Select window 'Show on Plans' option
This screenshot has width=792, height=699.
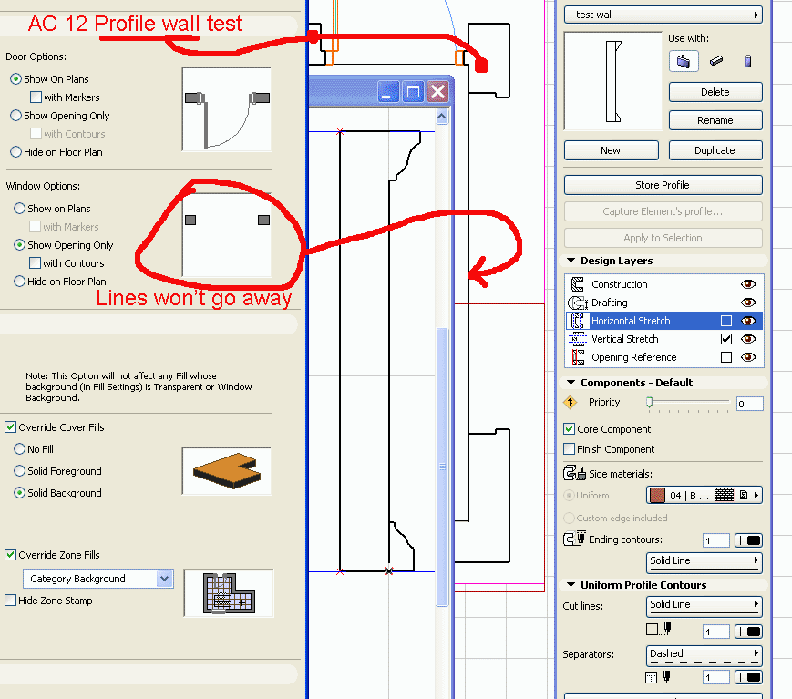click(20, 208)
